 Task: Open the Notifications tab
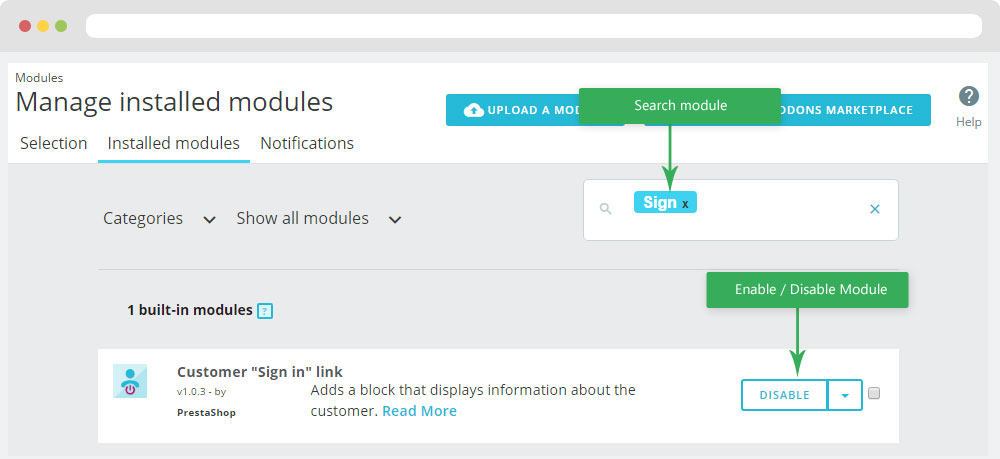307,143
